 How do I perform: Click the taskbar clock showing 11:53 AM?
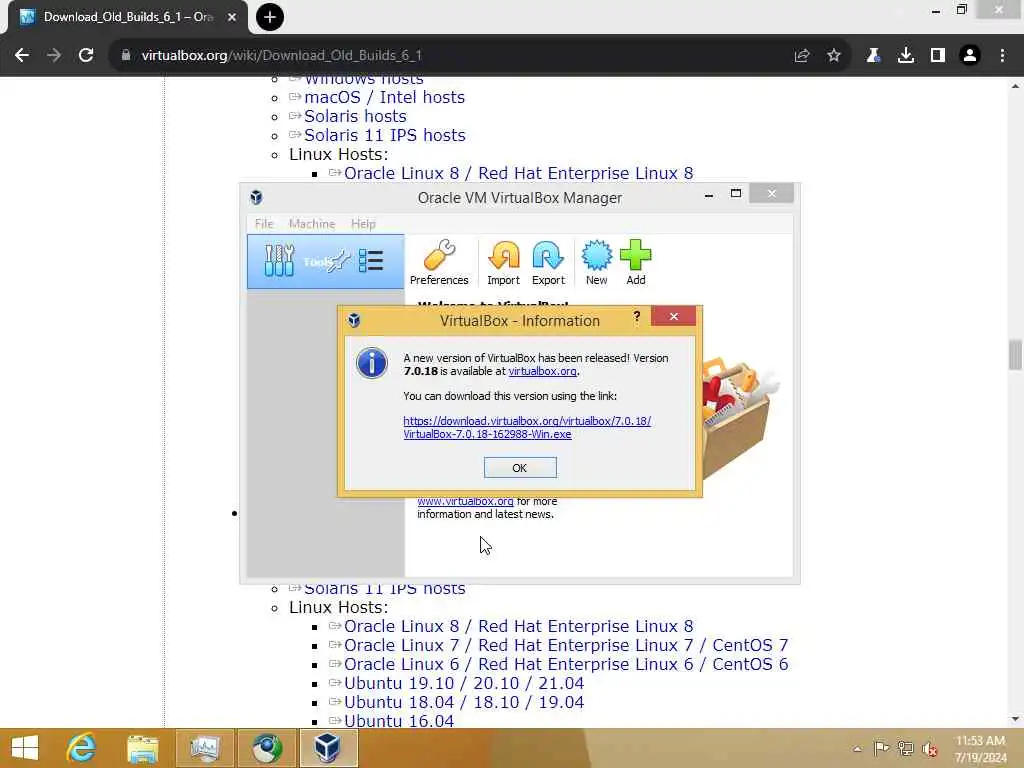coord(980,749)
